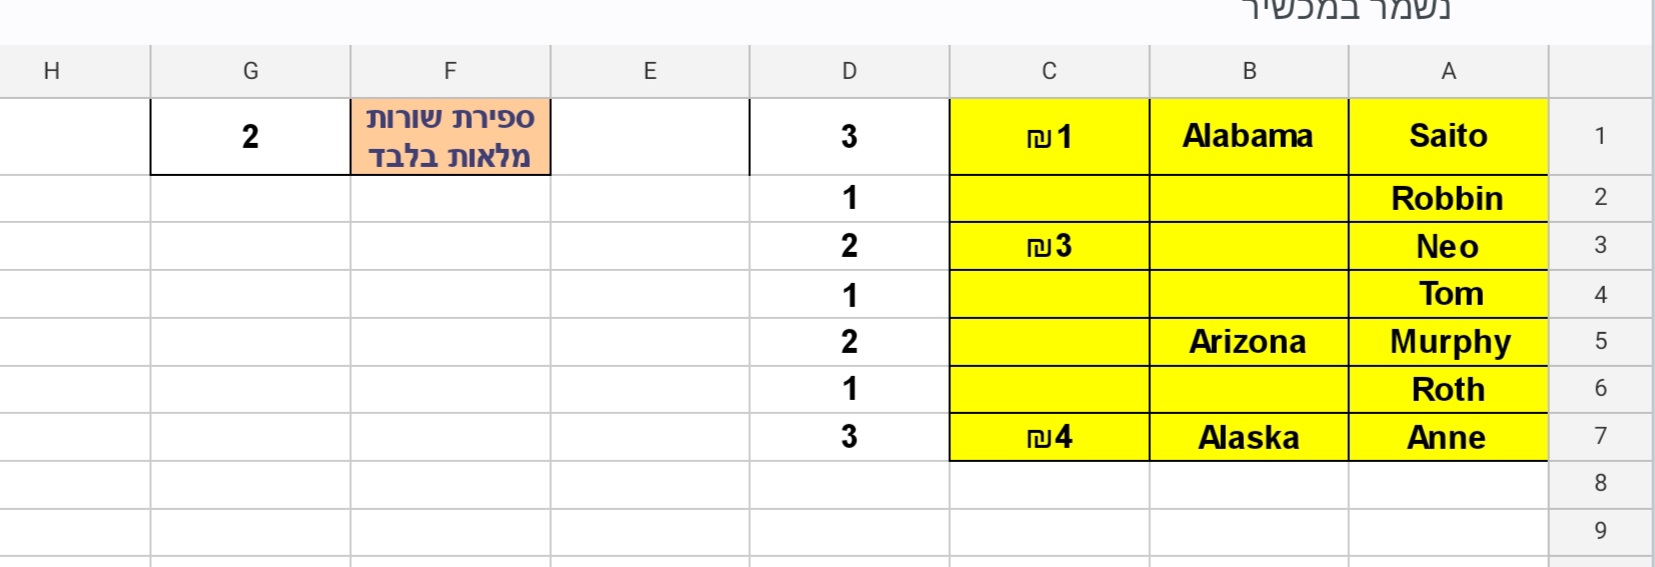This screenshot has height=567, width=1655.
Task: Click the Robbin name cell
Action: 1448,198
